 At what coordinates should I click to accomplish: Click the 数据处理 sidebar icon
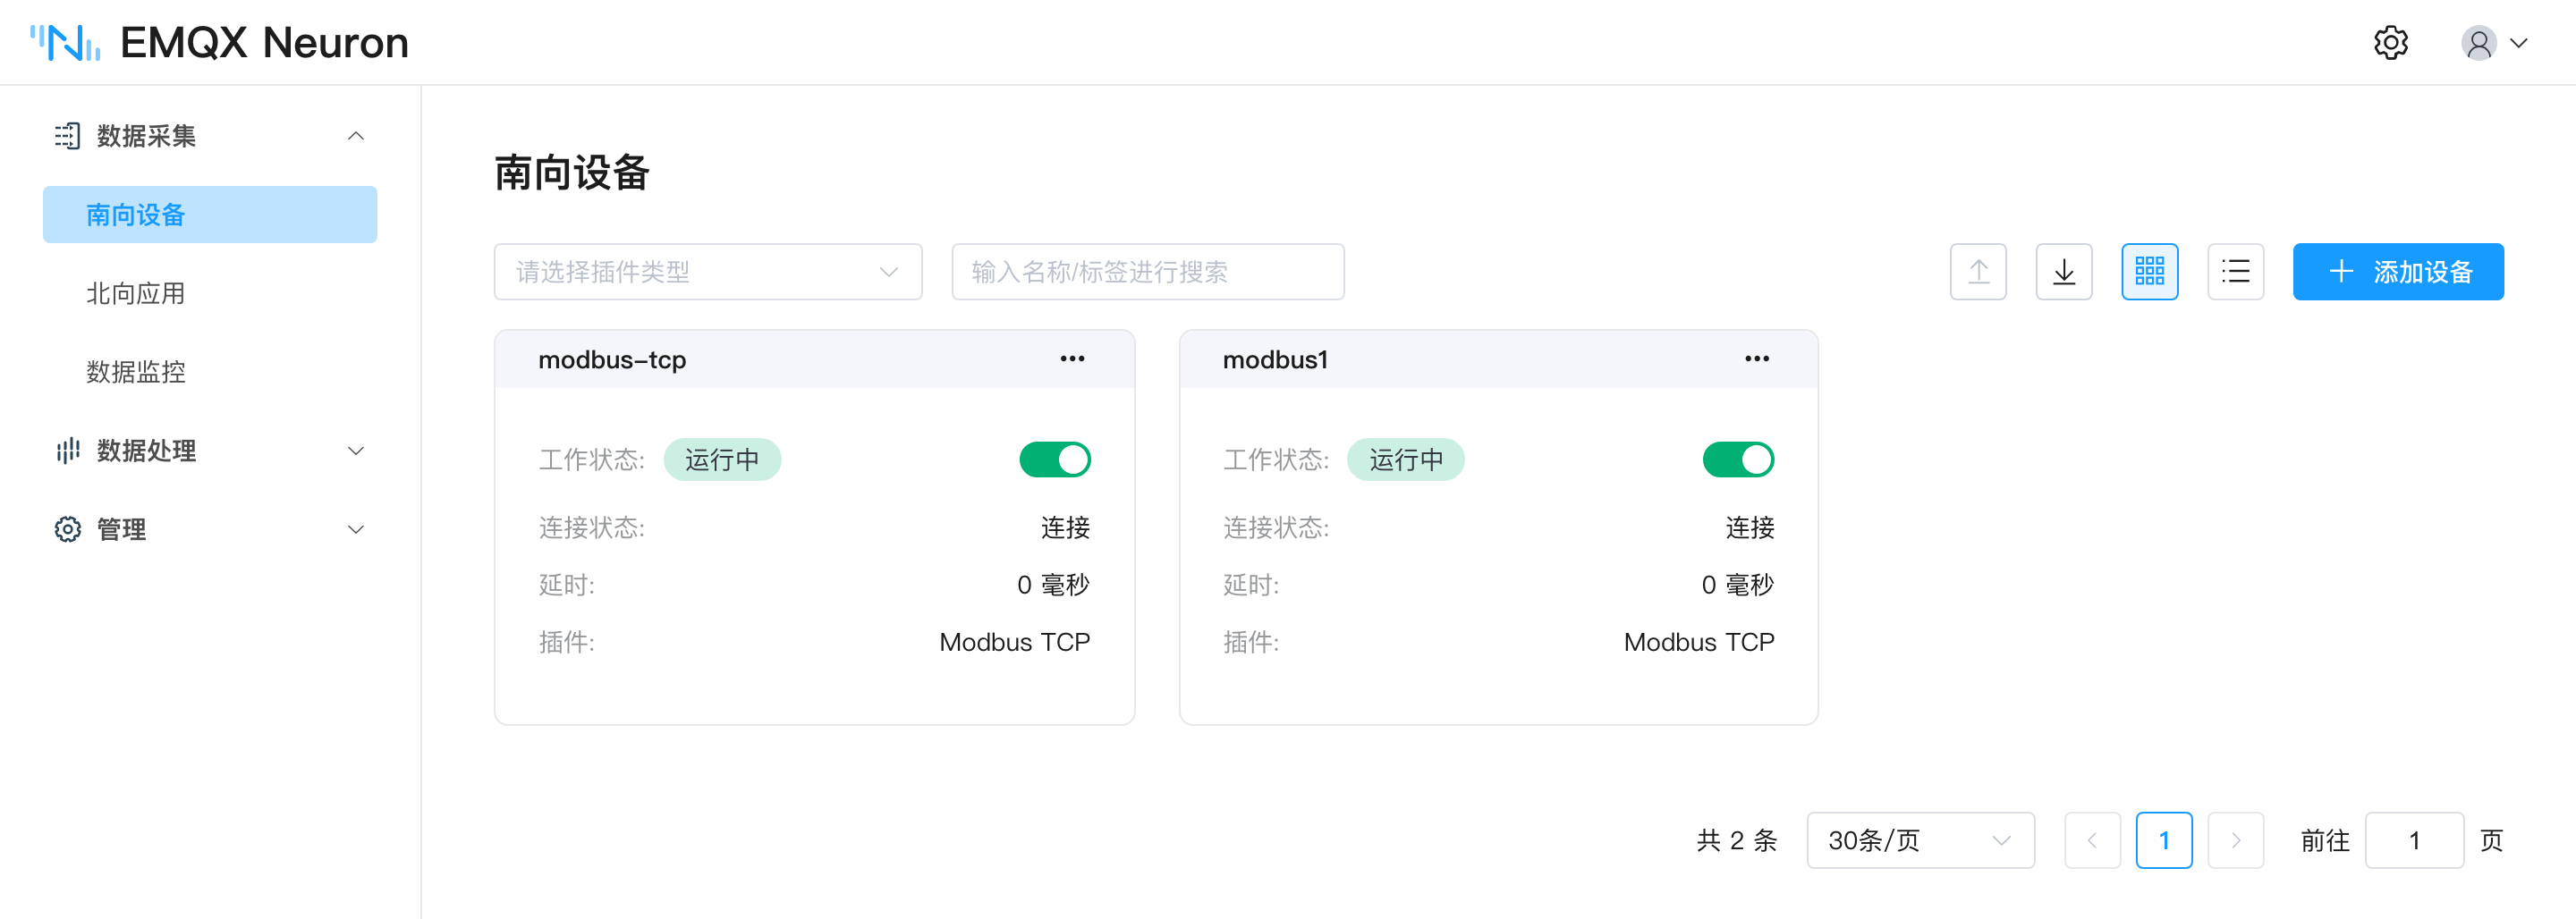pos(67,451)
